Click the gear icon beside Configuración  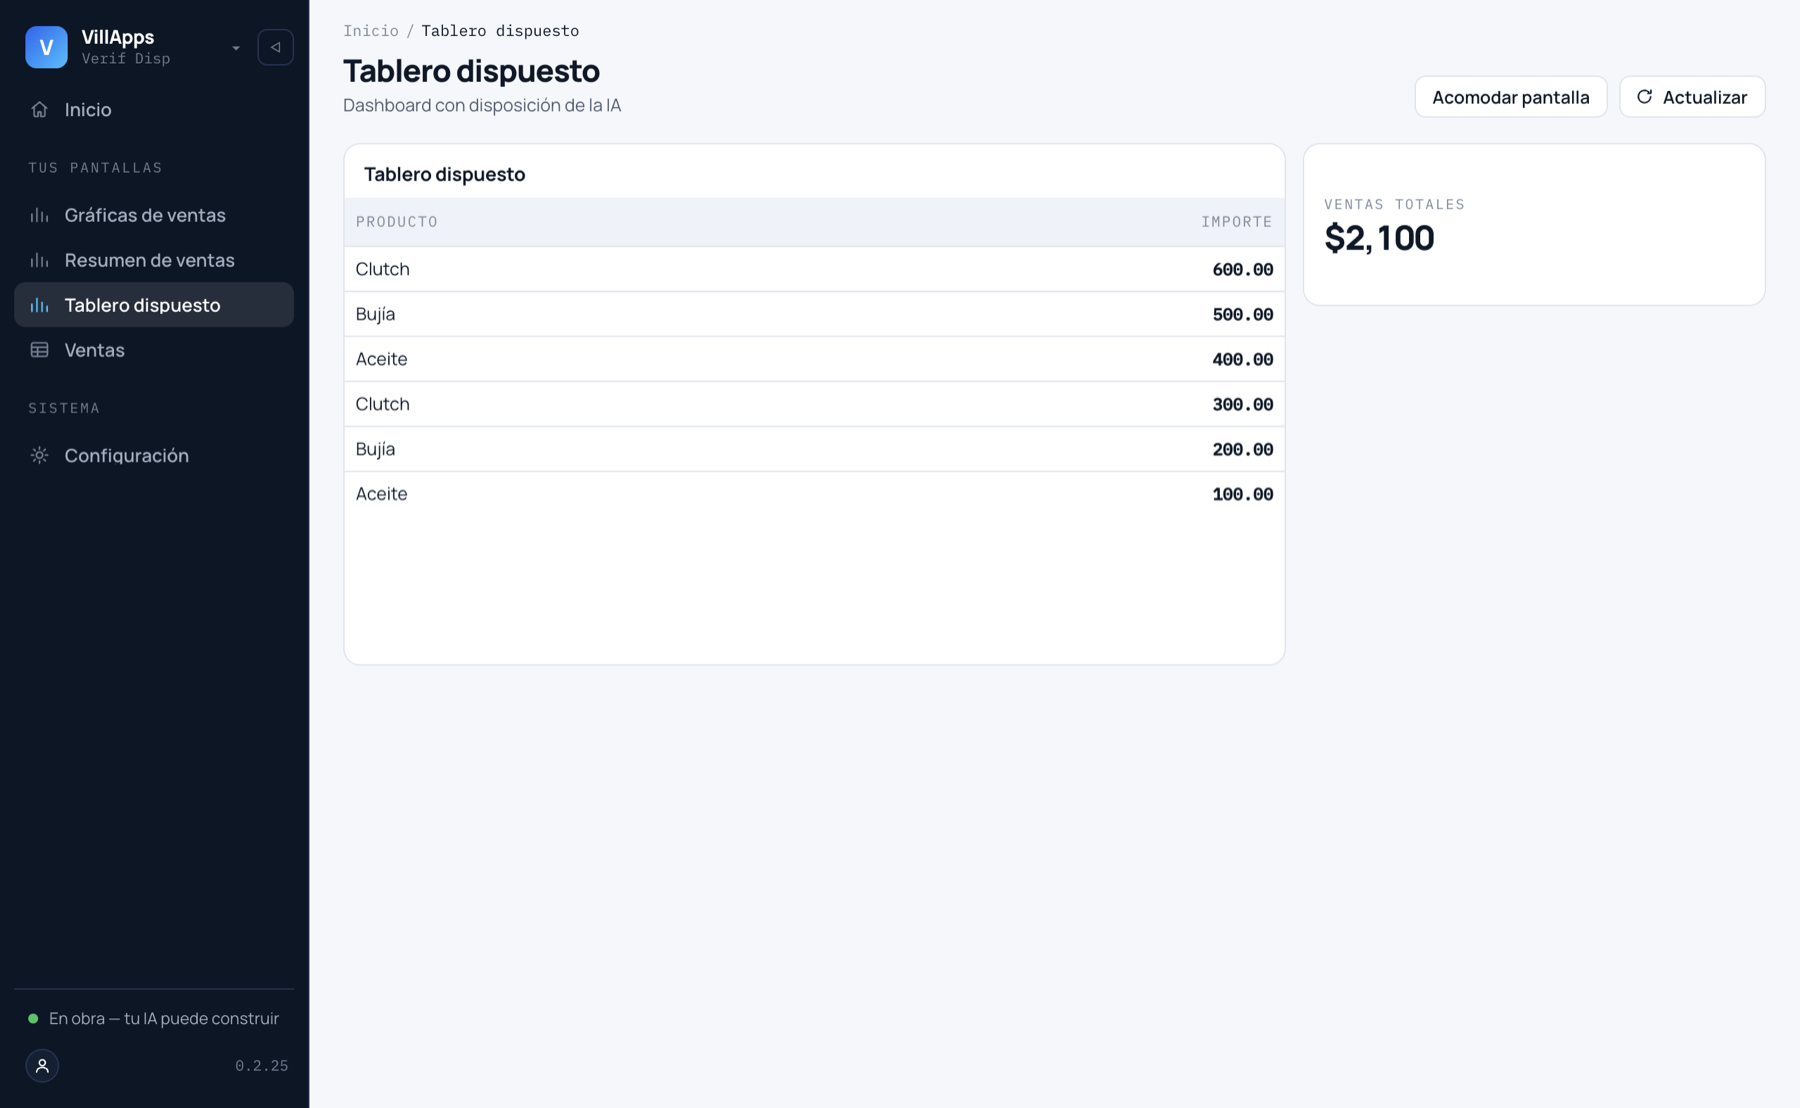[39, 455]
